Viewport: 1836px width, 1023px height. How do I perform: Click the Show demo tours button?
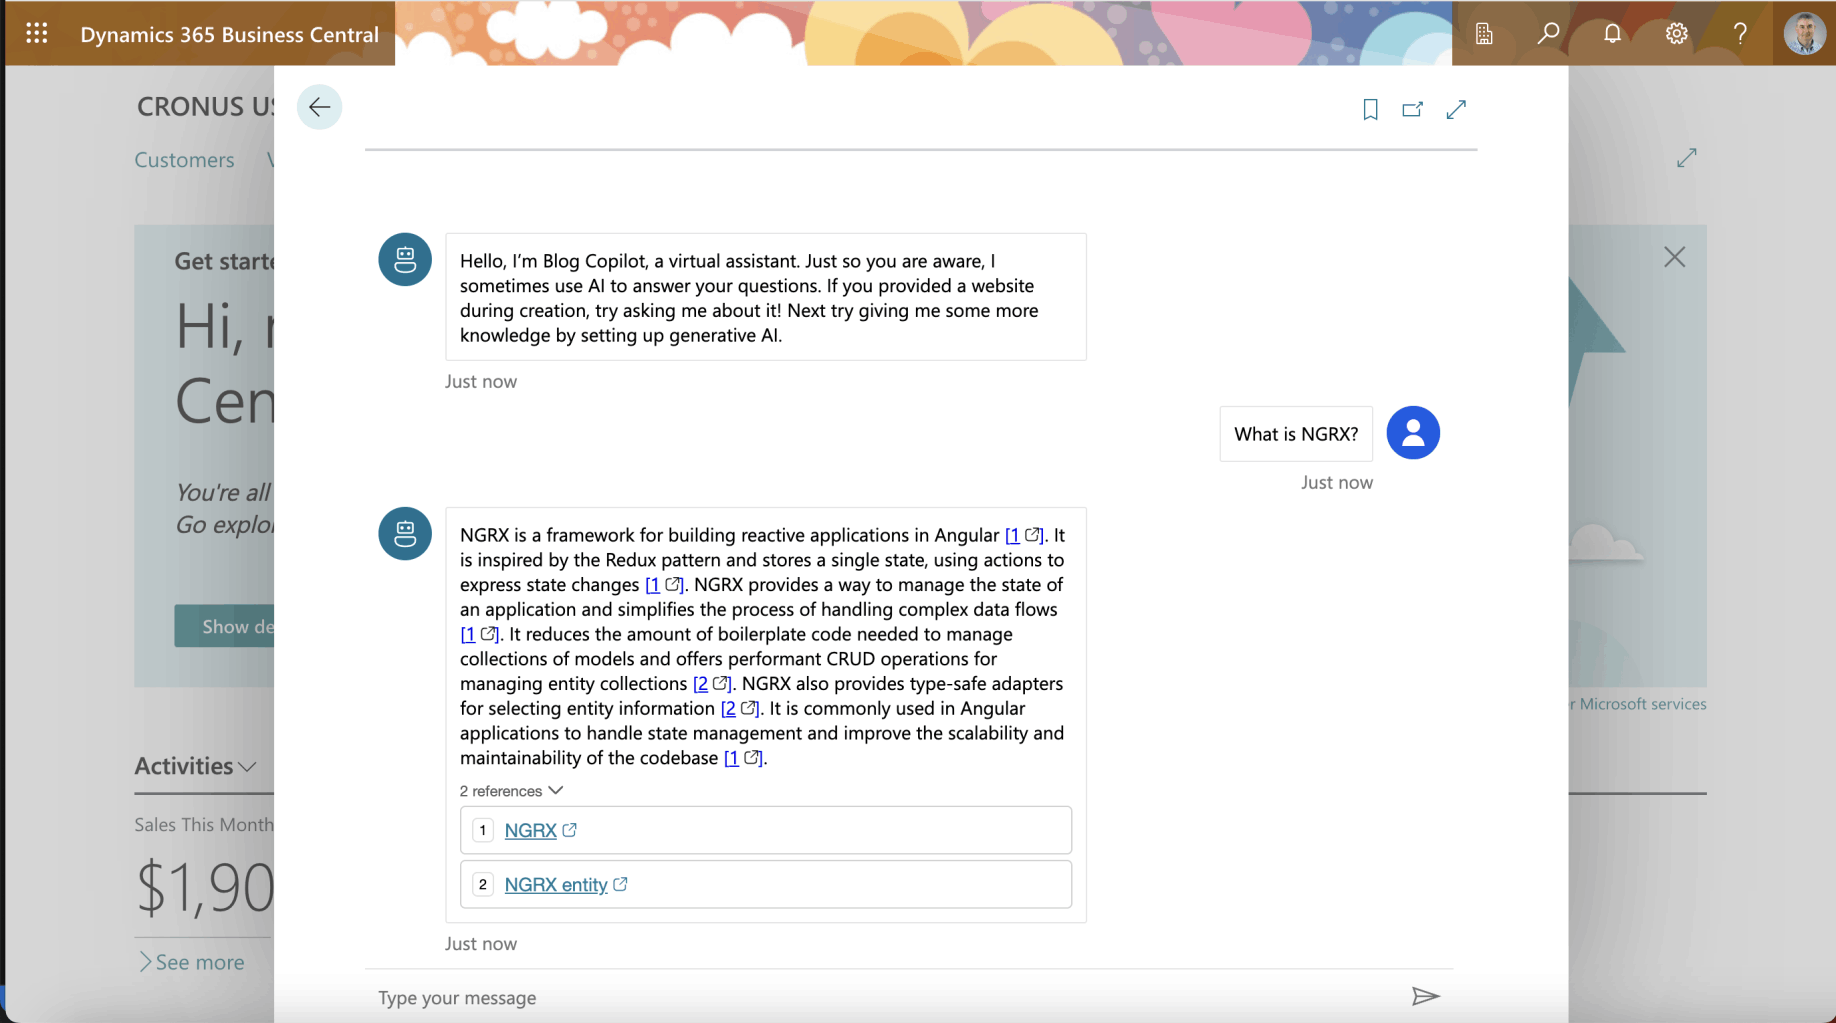point(224,626)
